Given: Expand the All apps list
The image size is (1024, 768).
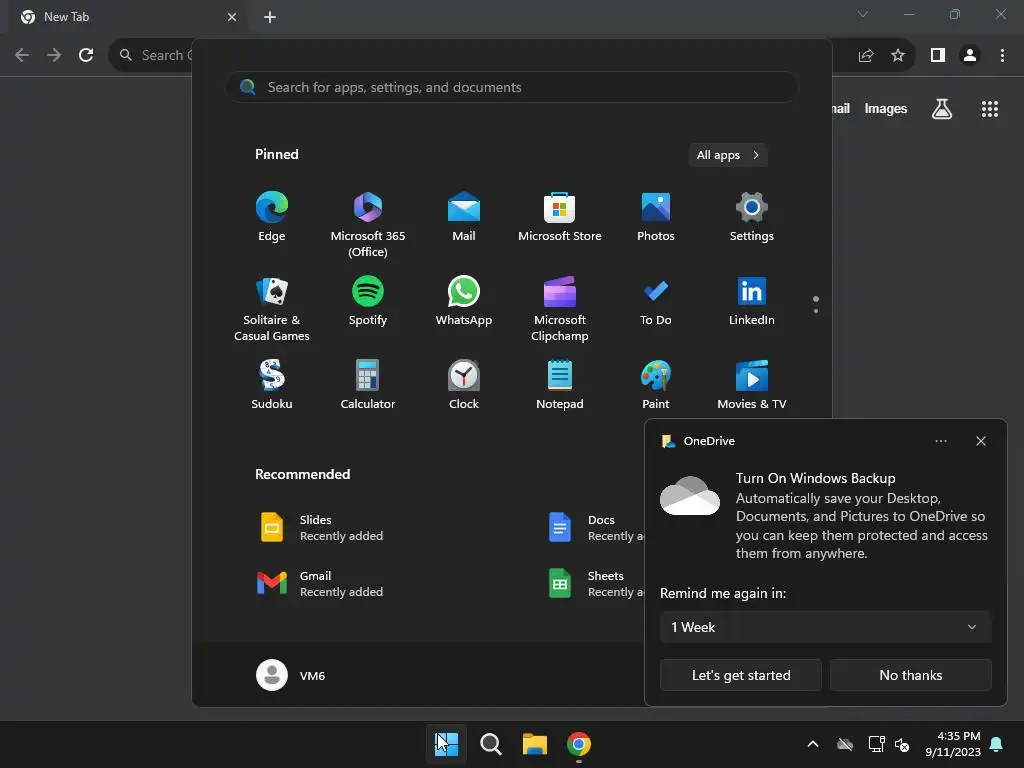Looking at the screenshot, I should point(728,155).
